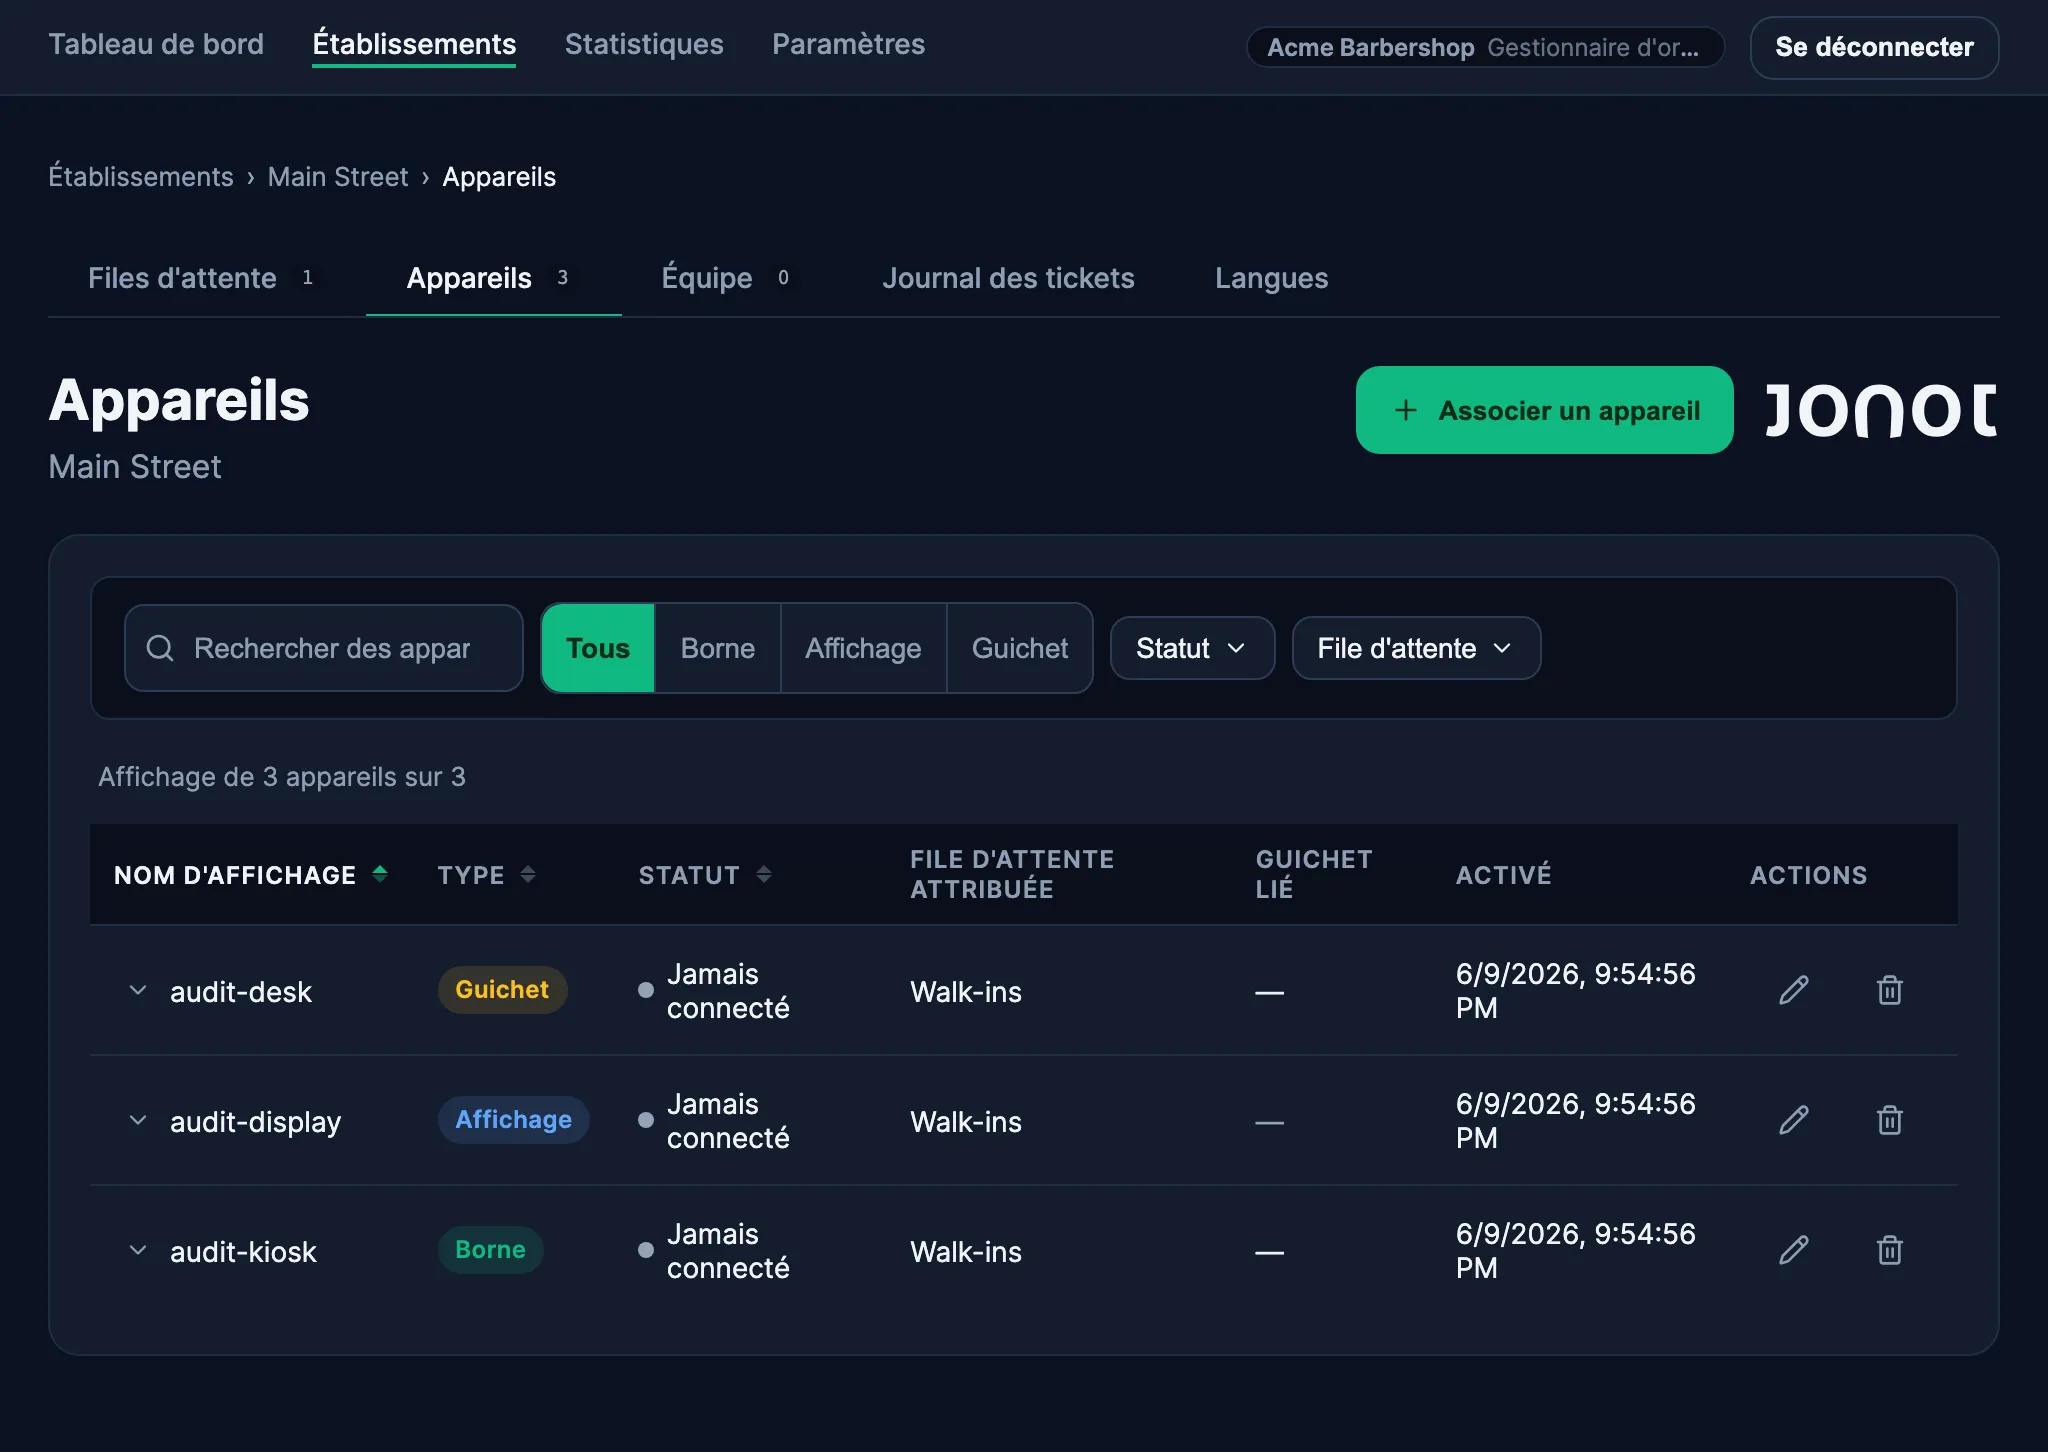
Task: Sort by Nom d'affichage column
Action: click(x=250, y=875)
